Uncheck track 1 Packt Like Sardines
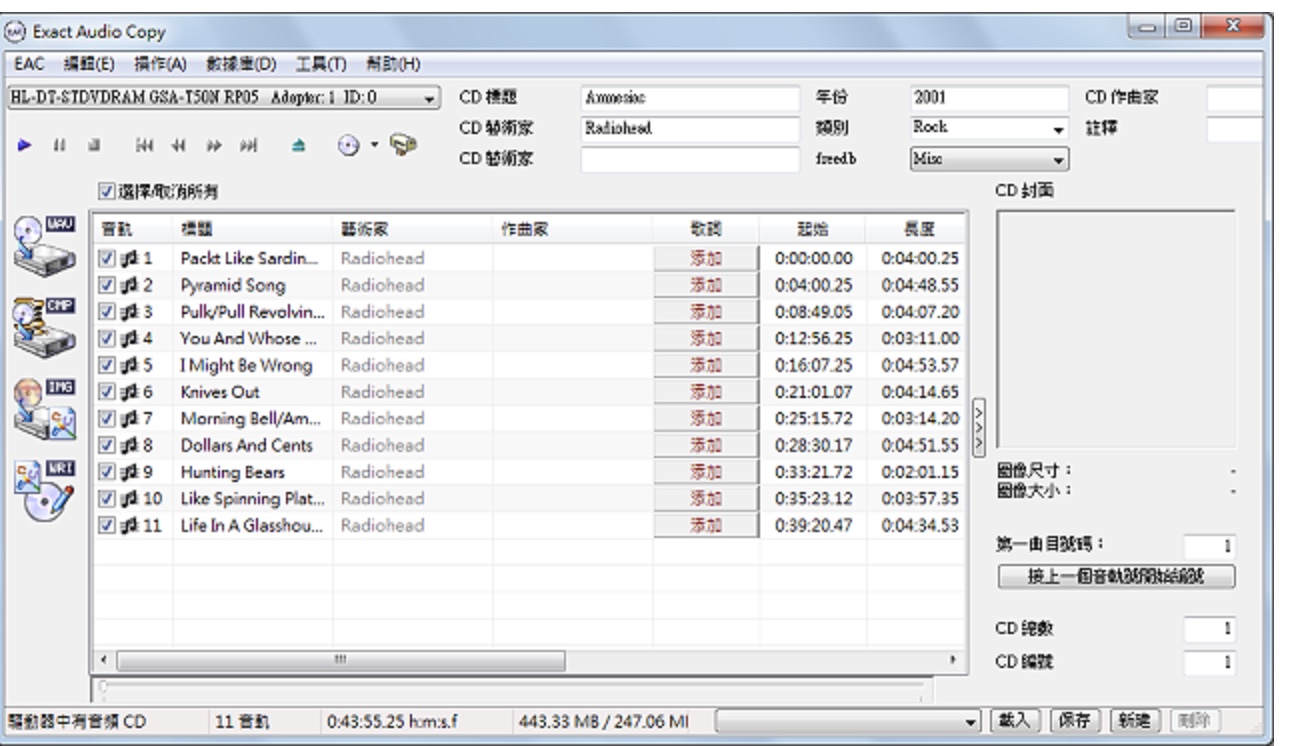This screenshot has width=1294, height=746. point(107,258)
